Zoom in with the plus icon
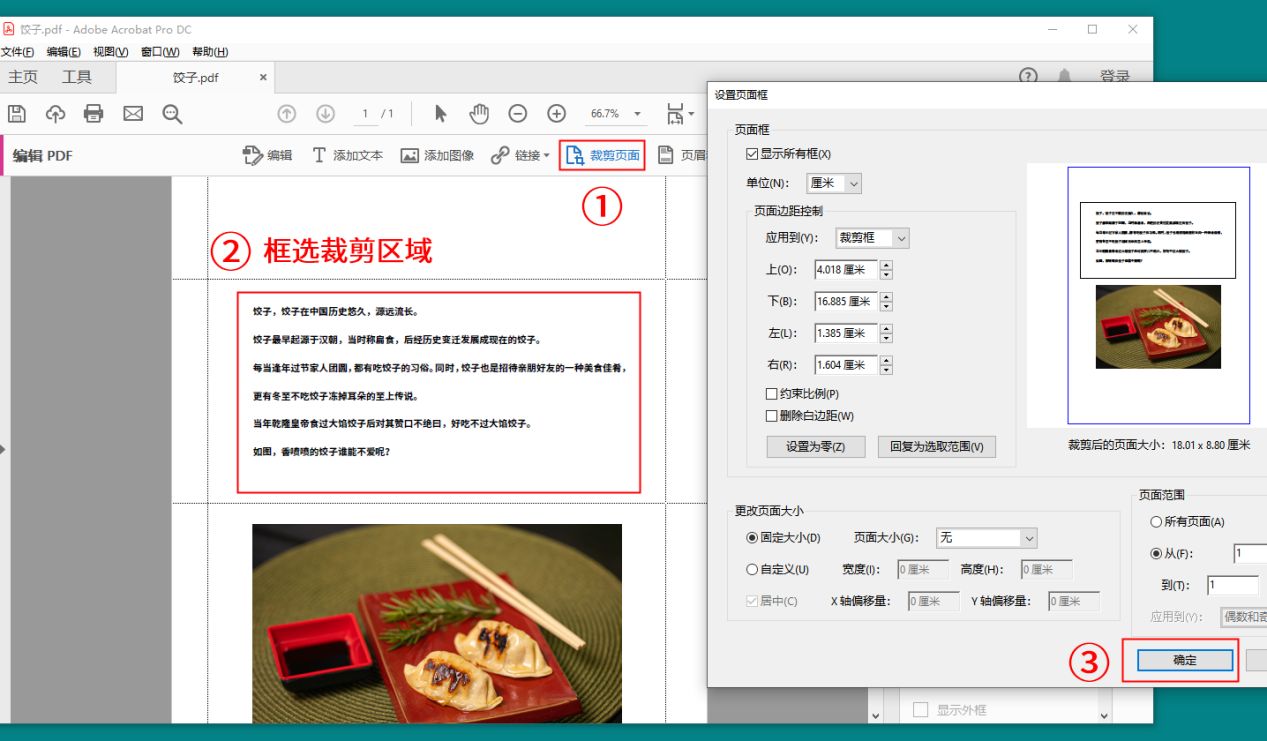Screen dimensions: 1267x741 tap(557, 114)
